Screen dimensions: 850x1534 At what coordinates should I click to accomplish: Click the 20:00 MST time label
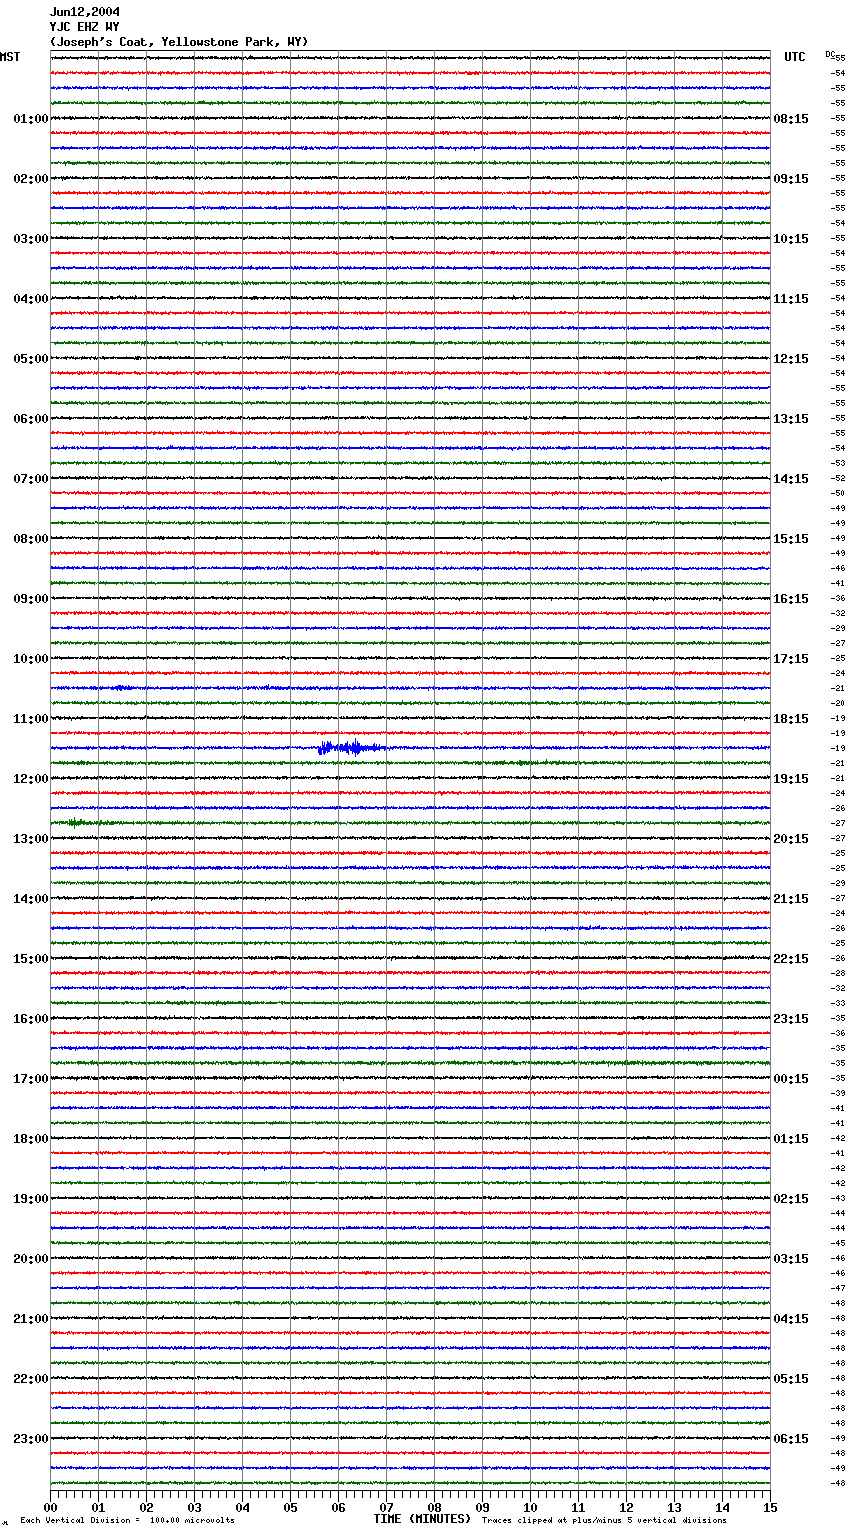point(31,1259)
